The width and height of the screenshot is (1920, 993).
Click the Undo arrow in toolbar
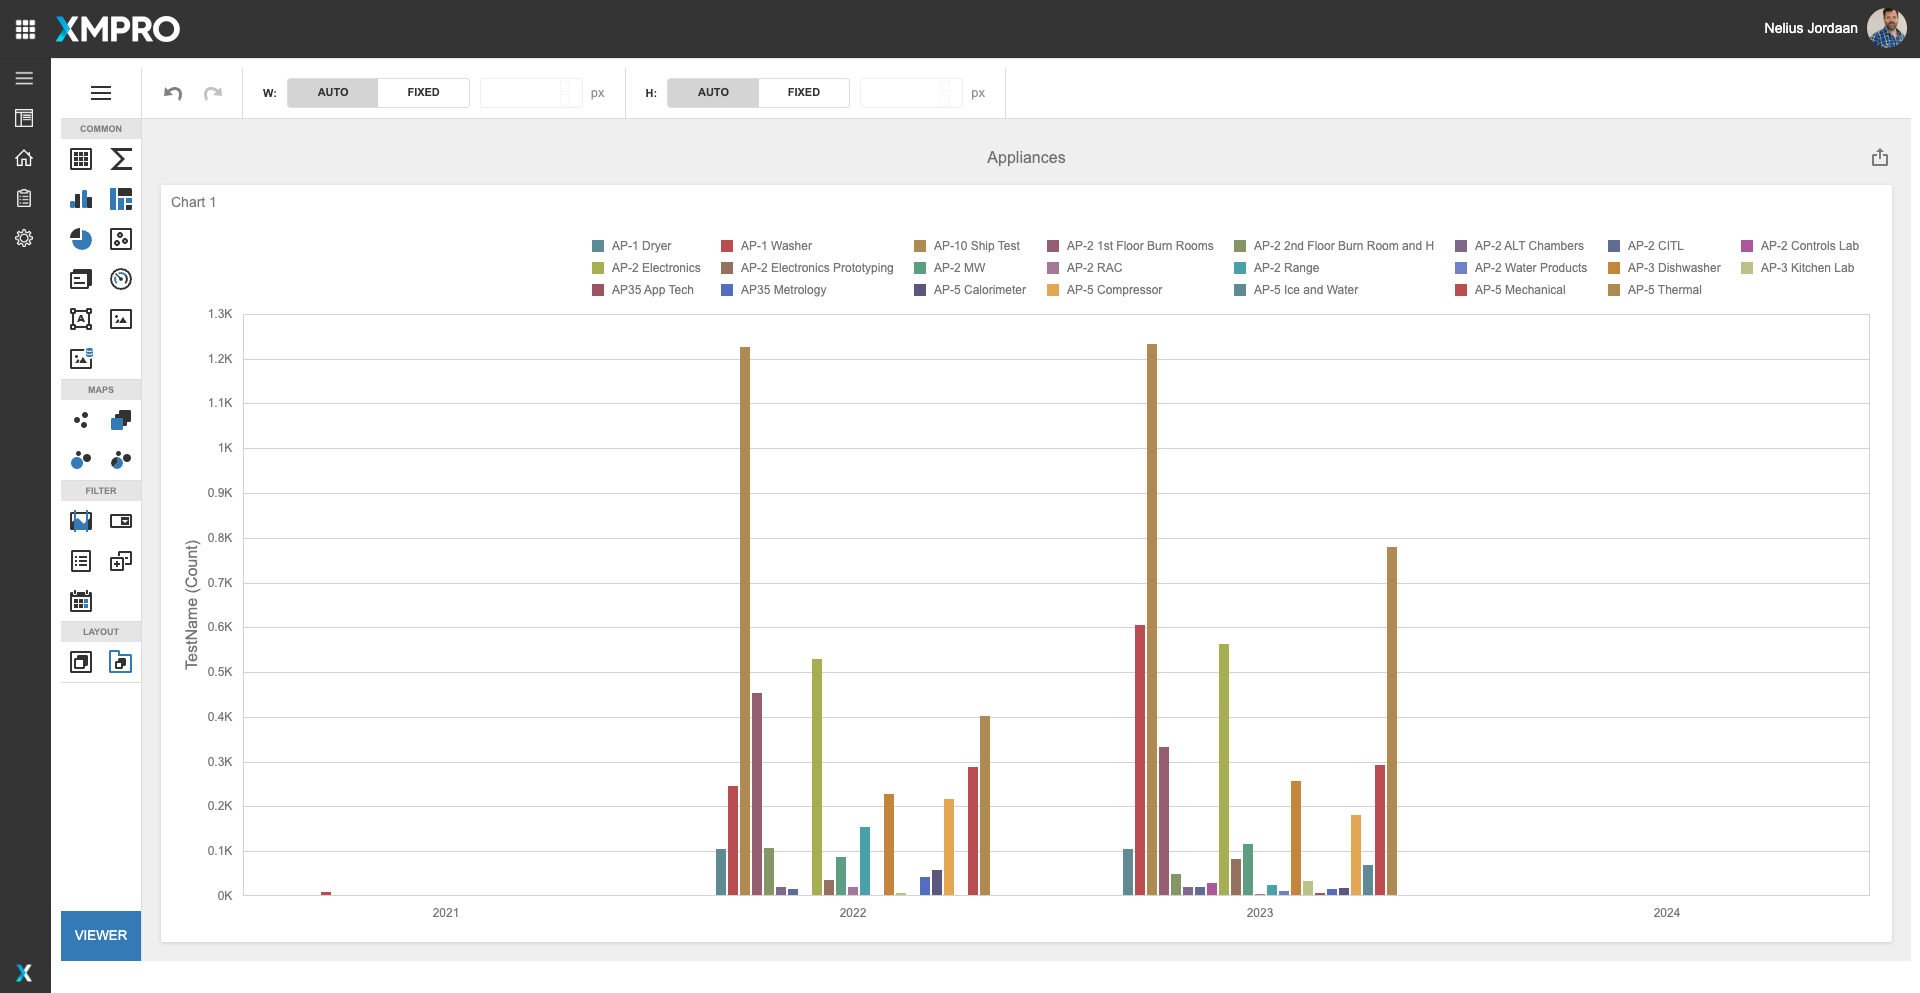(x=173, y=93)
